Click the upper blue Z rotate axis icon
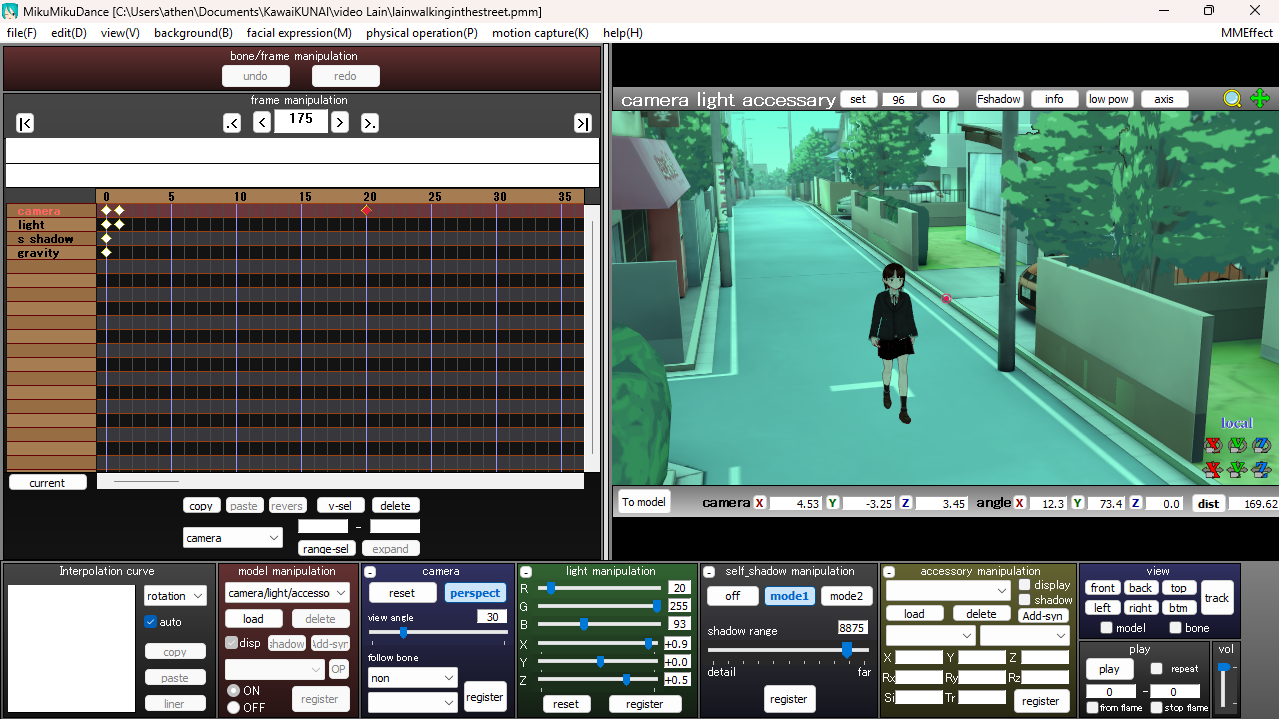Screen dimensions: 1279x719 click(1261, 445)
